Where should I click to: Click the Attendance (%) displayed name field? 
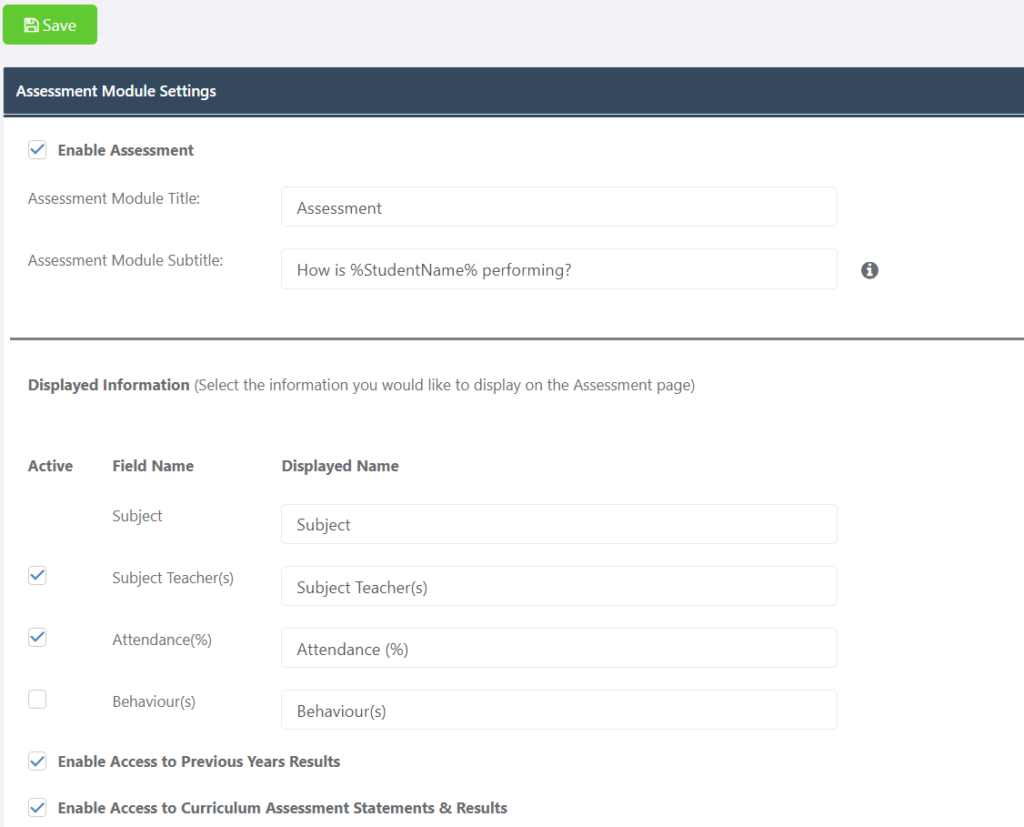tap(559, 648)
